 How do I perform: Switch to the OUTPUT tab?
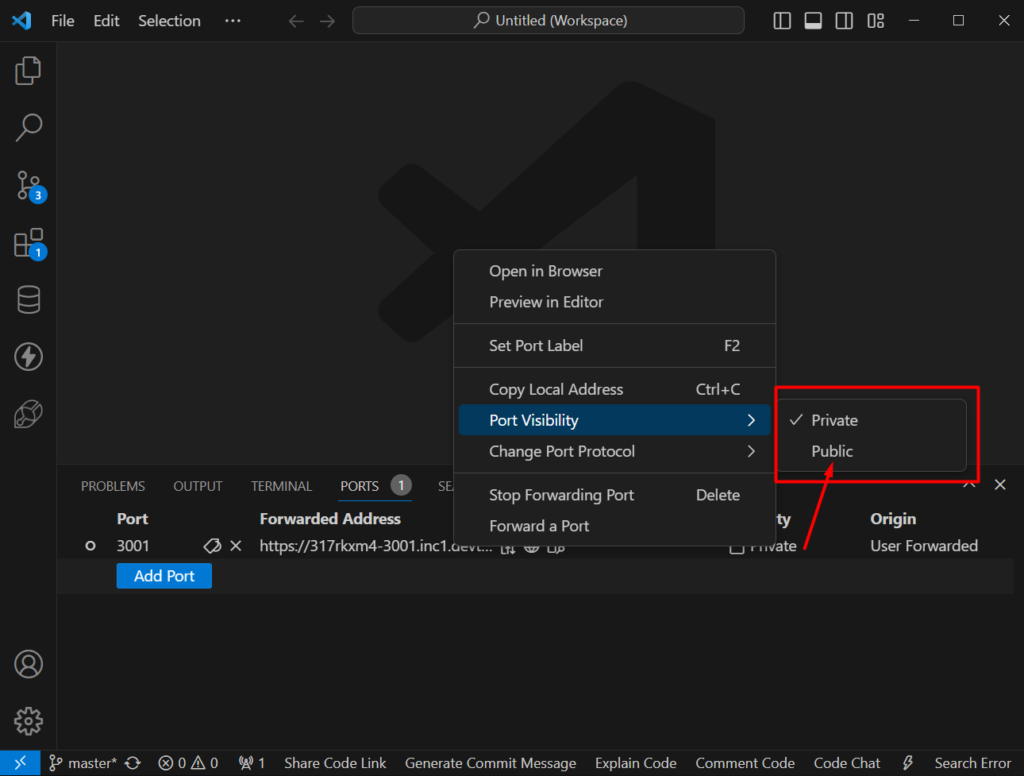click(x=198, y=486)
